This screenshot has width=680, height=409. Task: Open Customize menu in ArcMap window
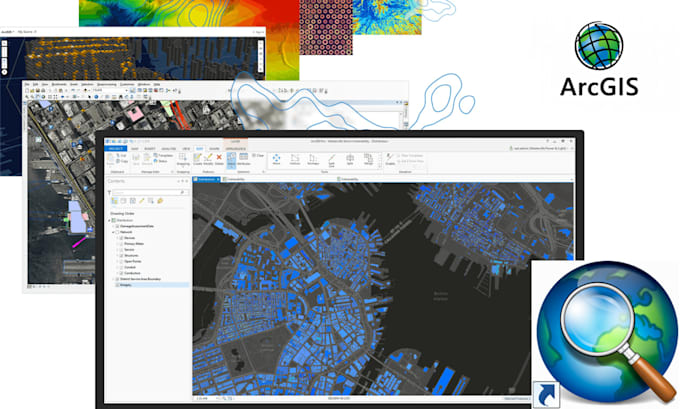(127, 84)
